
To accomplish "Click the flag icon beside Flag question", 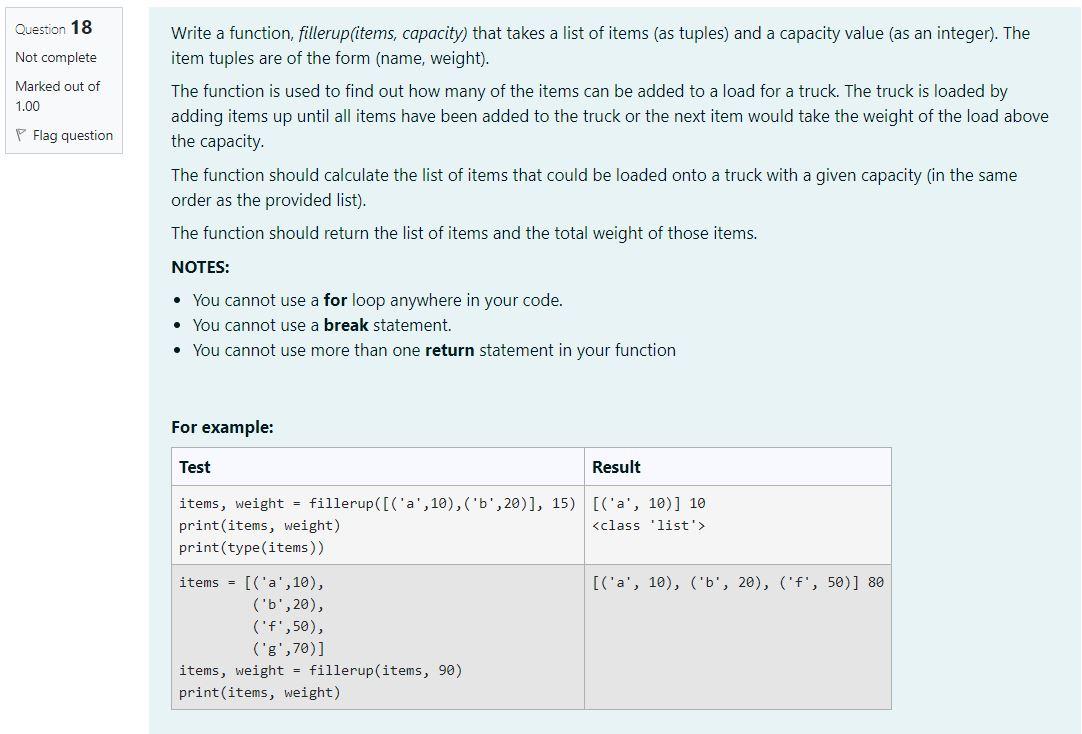I will [x=22, y=135].
